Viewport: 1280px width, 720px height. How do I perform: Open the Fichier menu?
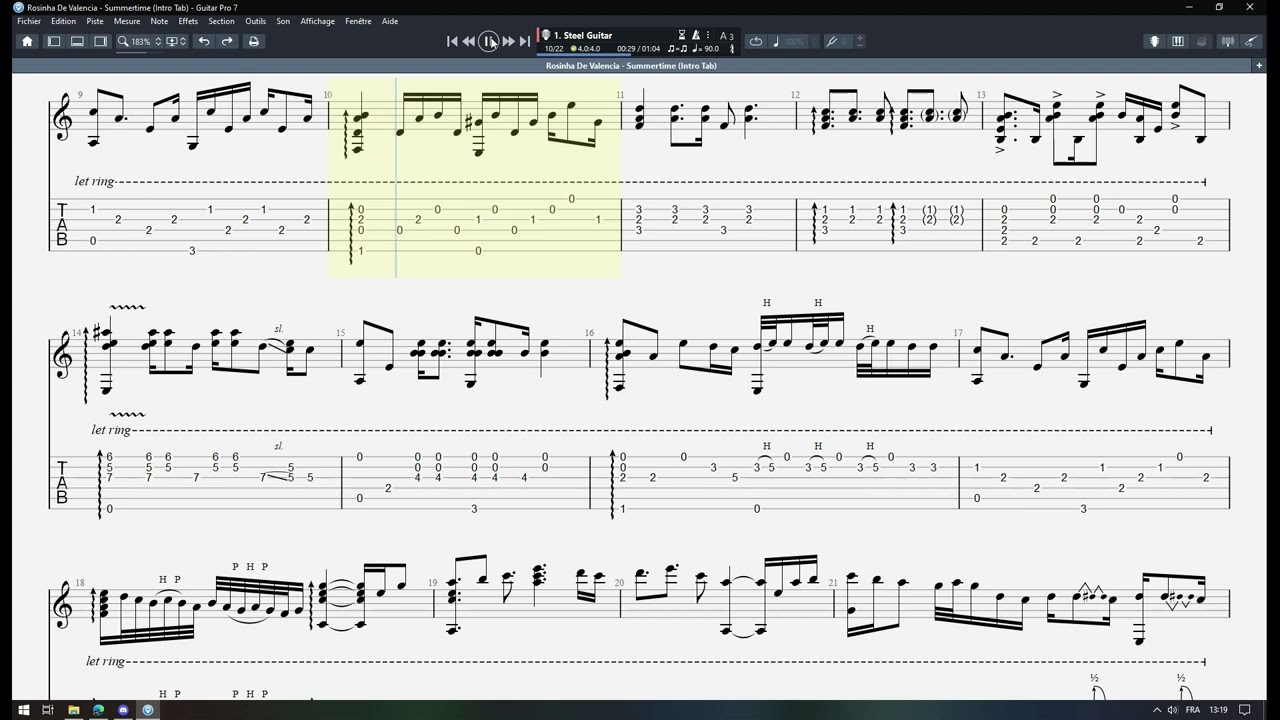(29, 21)
